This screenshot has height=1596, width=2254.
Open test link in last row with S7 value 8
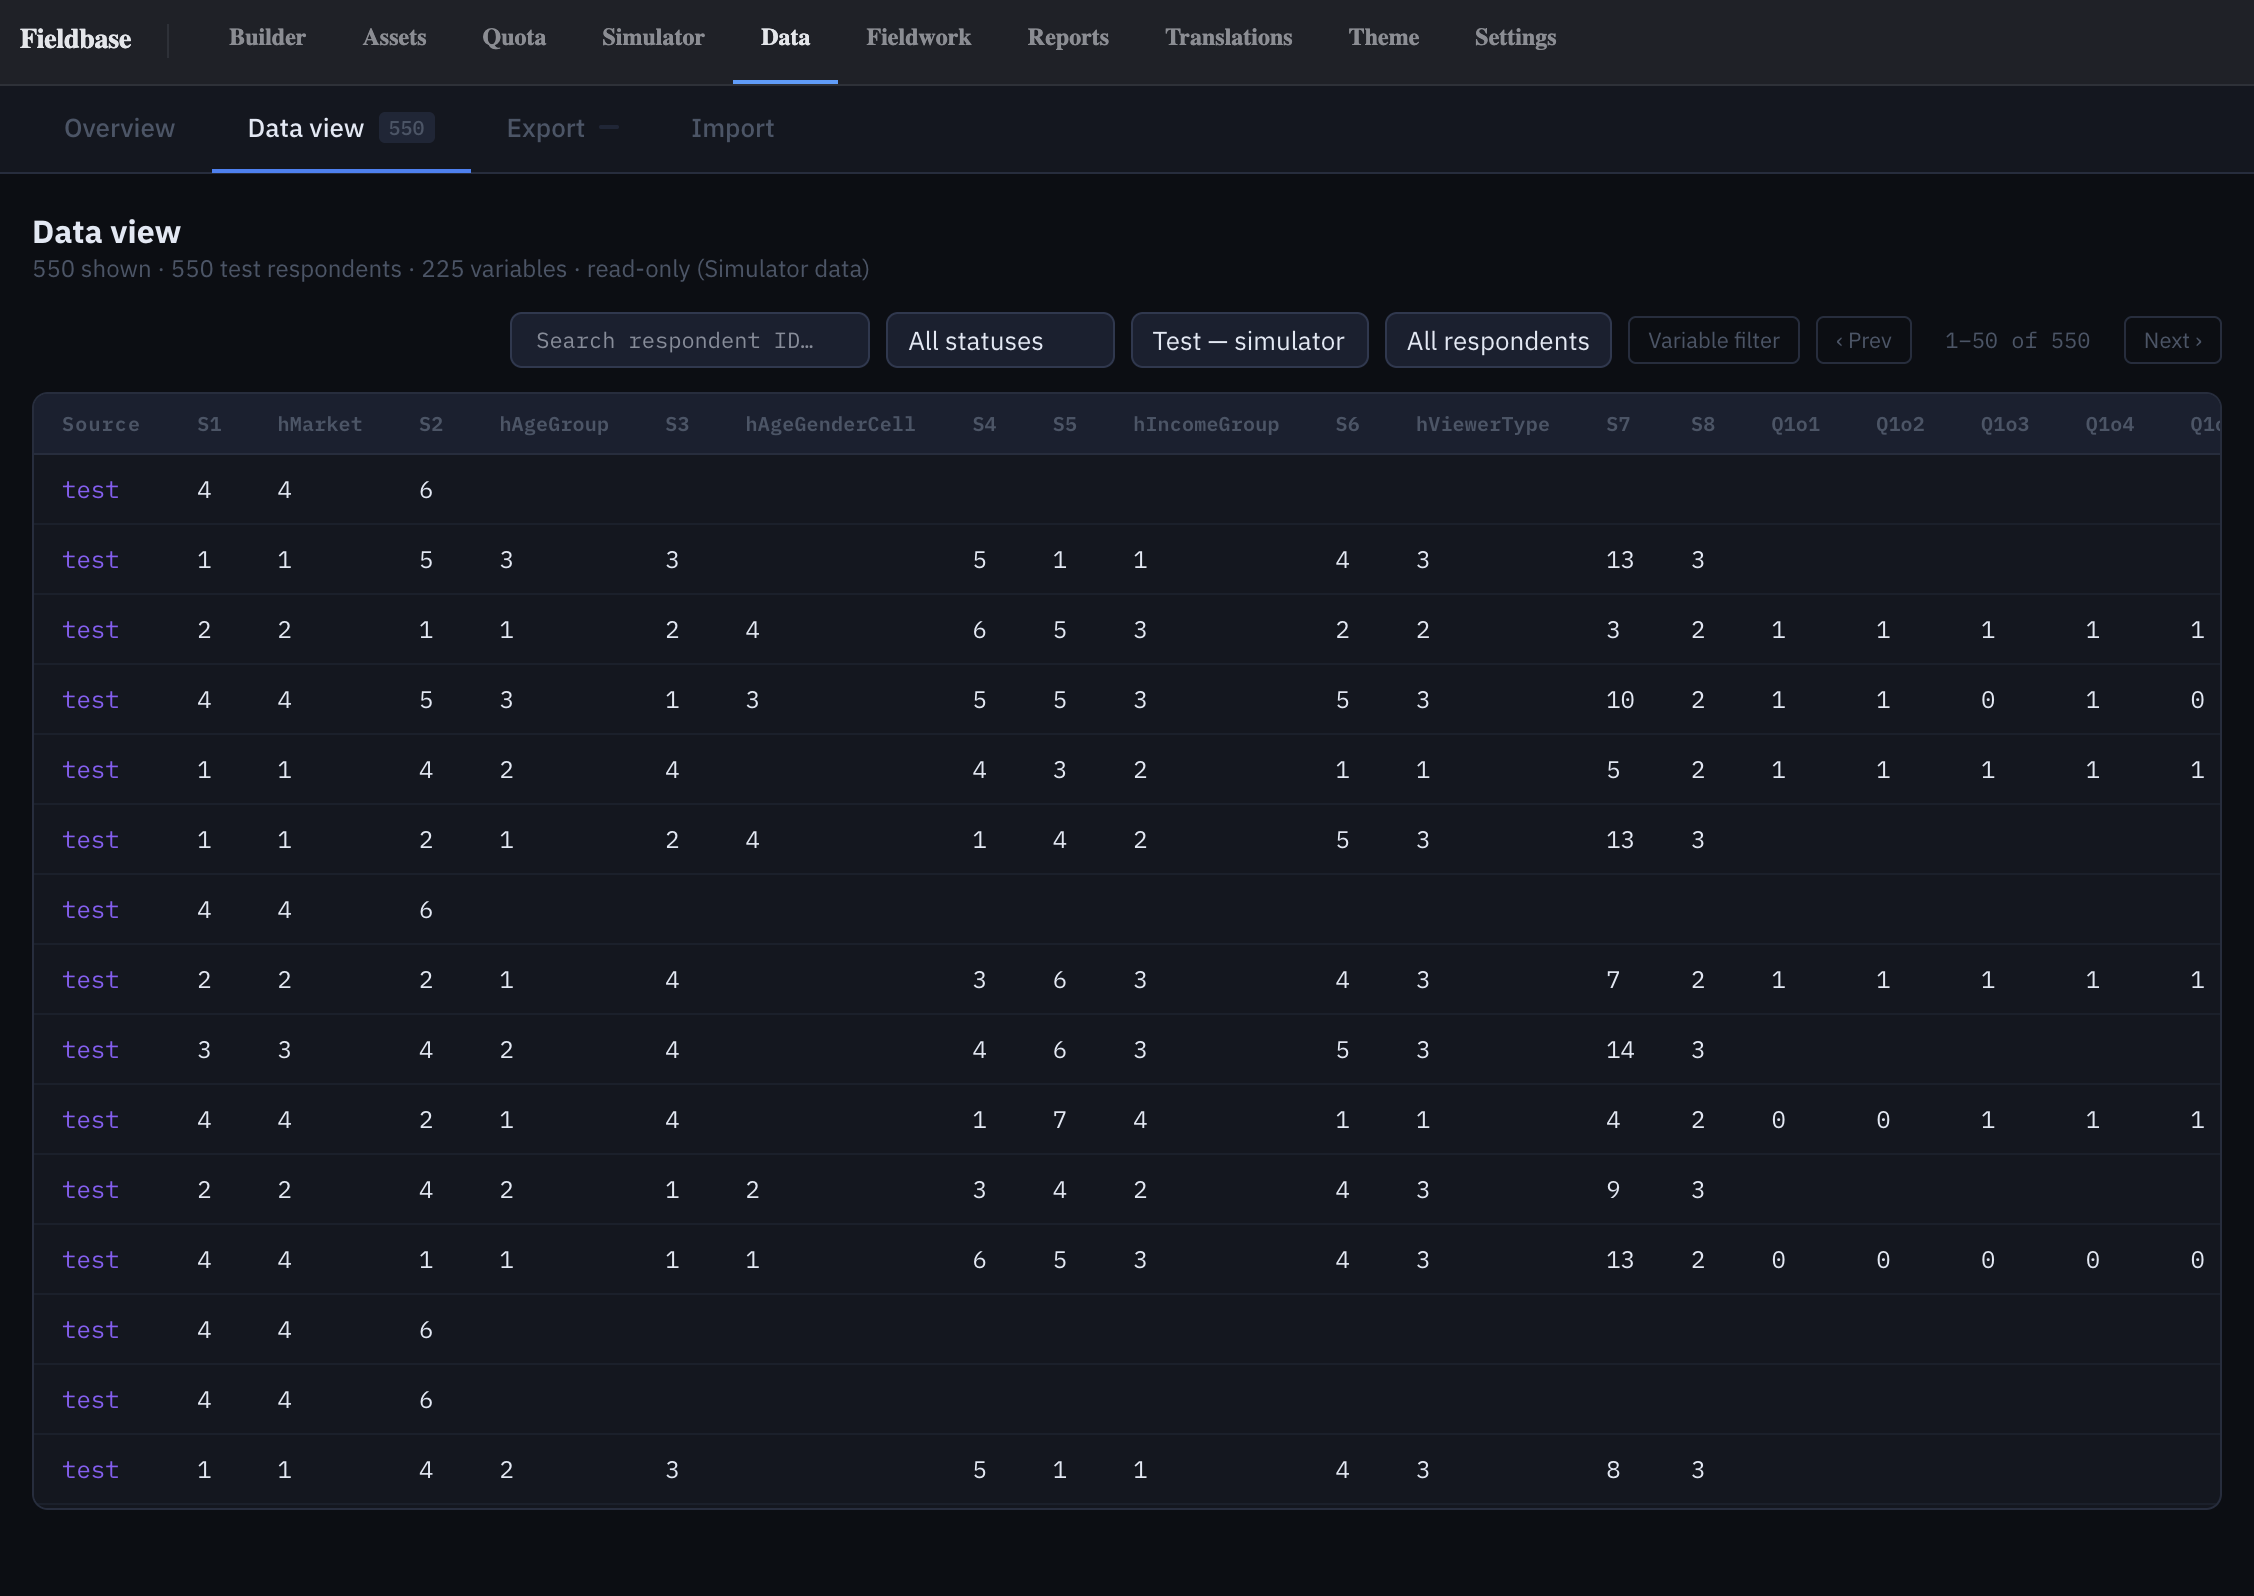[x=90, y=1470]
